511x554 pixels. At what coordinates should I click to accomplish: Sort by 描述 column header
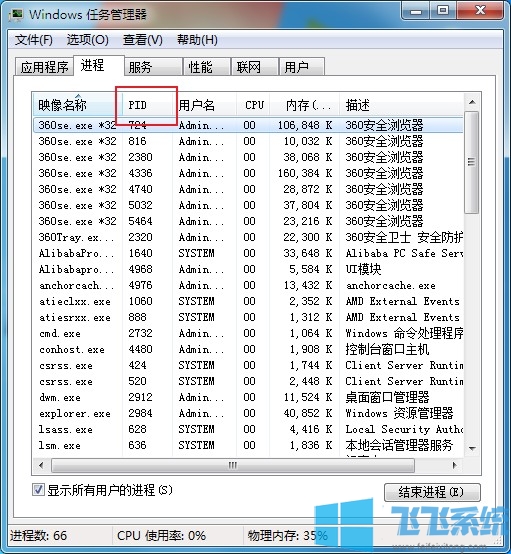click(401, 105)
